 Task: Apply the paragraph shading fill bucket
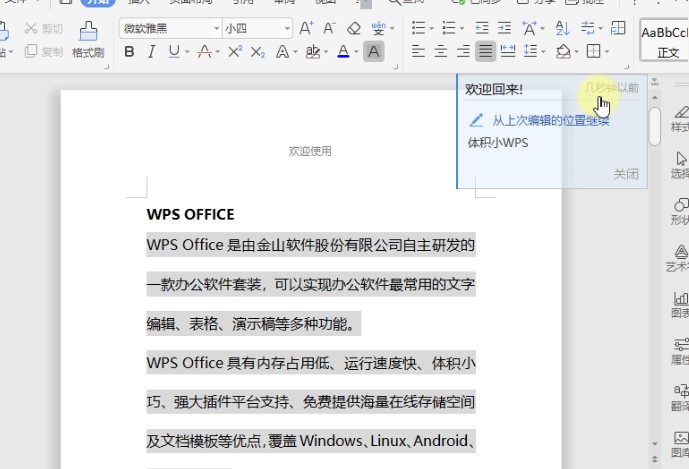pos(563,51)
